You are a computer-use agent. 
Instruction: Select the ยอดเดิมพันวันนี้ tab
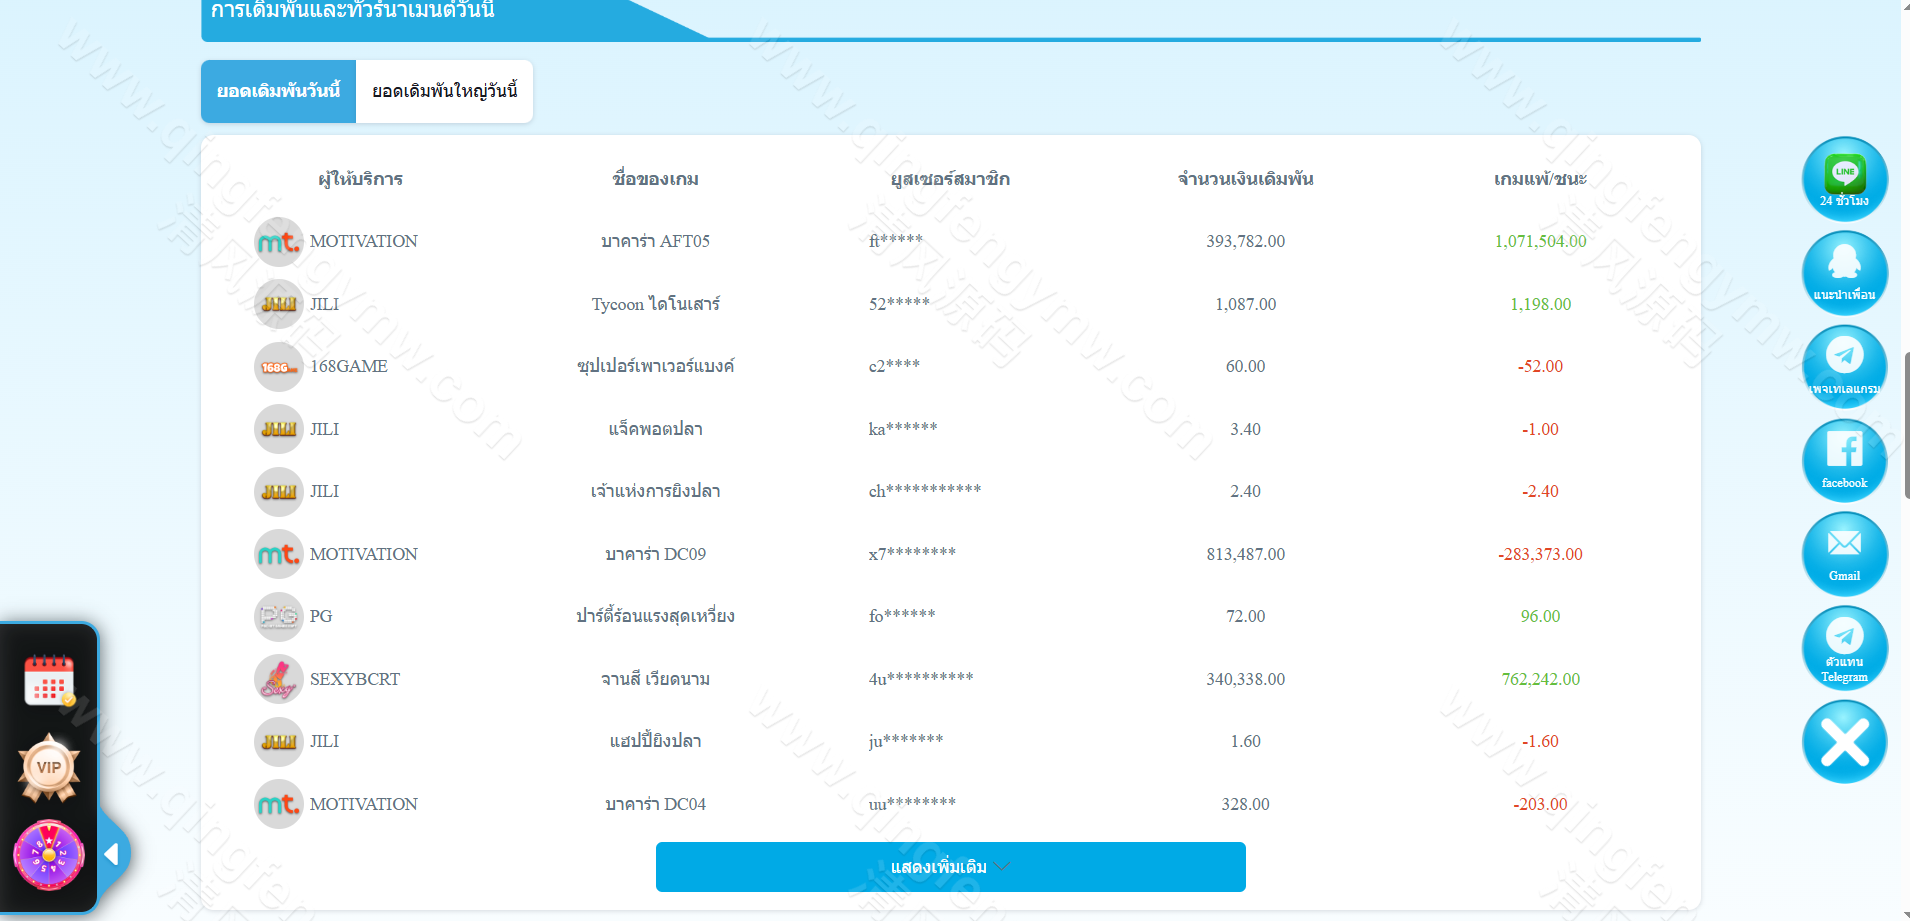(x=278, y=92)
